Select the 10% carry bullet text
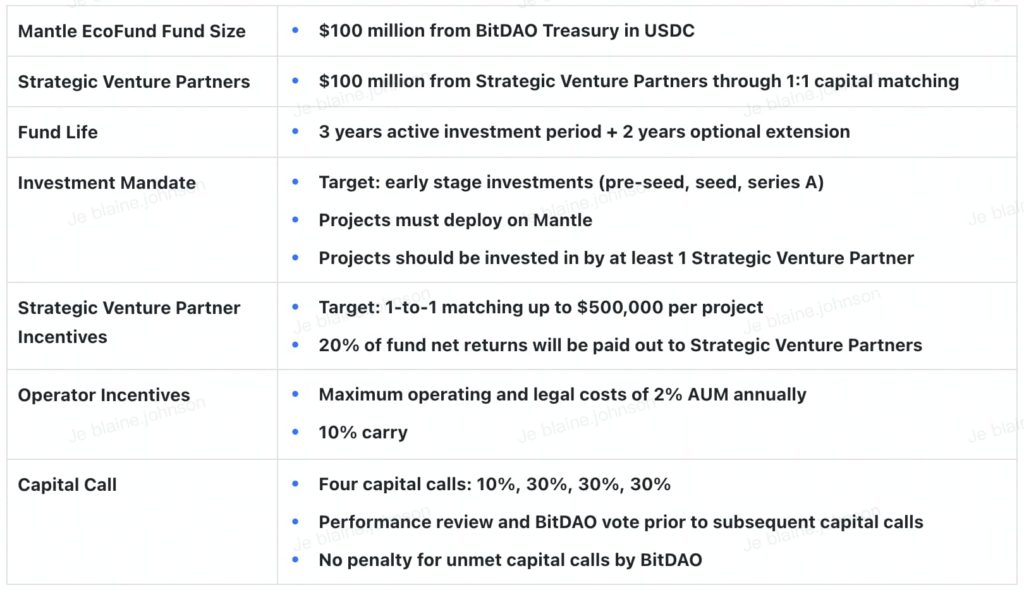The width and height of the screenshot is (1024, 590). (363, 433)
